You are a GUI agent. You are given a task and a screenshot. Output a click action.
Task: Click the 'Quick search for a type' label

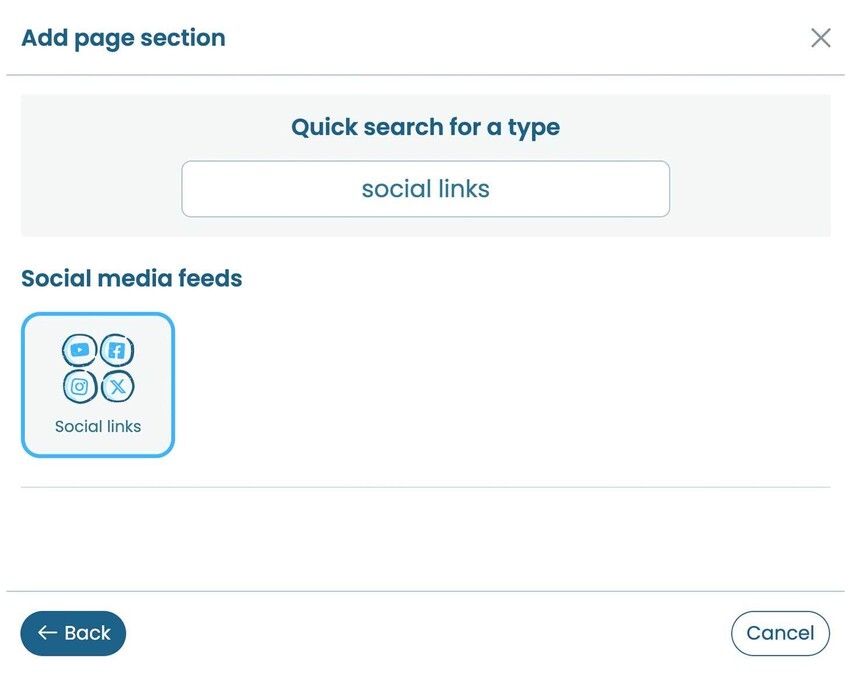tap(425, 127)
